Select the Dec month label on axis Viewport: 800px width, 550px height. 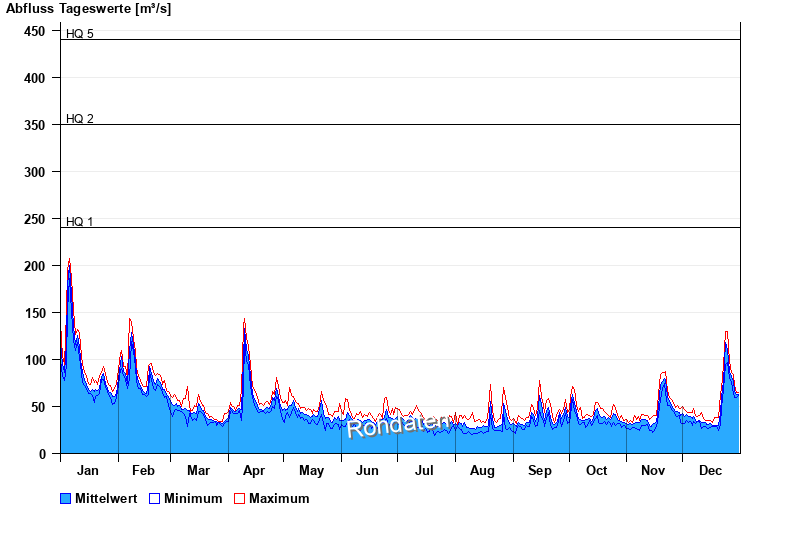tap(710, 471)
